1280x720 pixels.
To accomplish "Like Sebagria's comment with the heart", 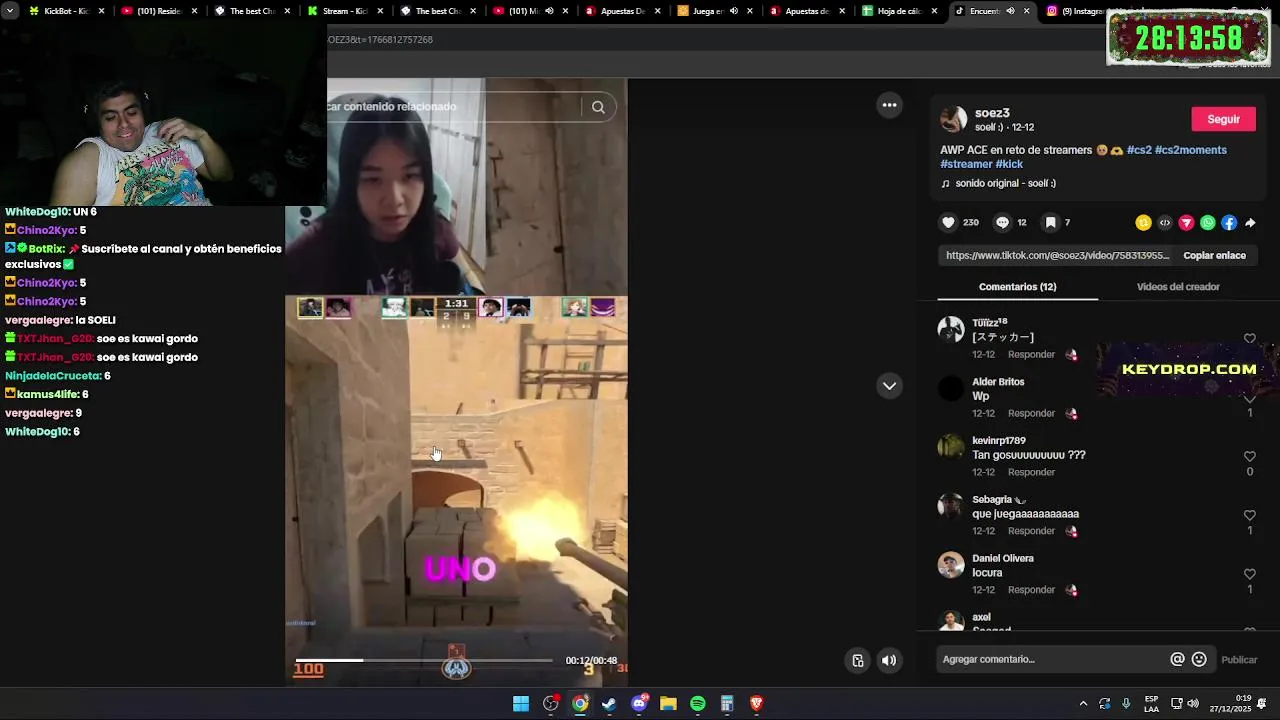I will click(x=1250, y=515).
